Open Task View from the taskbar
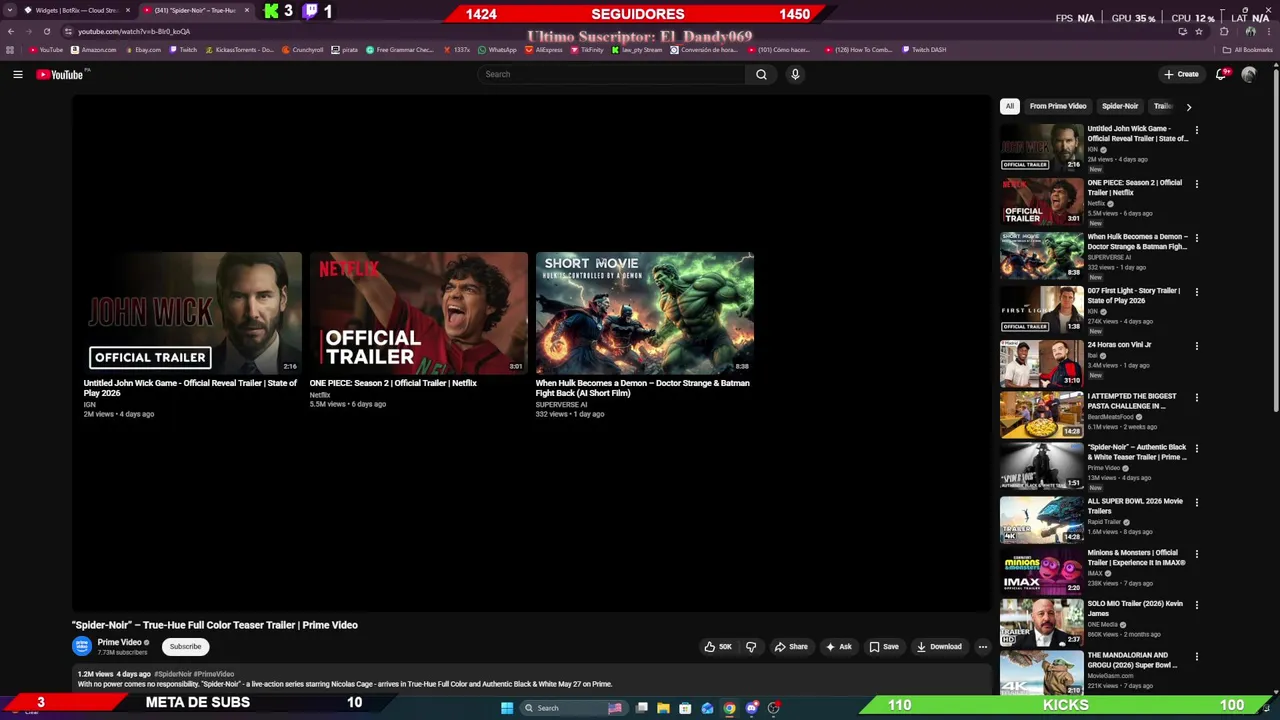Image resolution: width=1280 pixels, height=720 pixels. coord(641,708)
